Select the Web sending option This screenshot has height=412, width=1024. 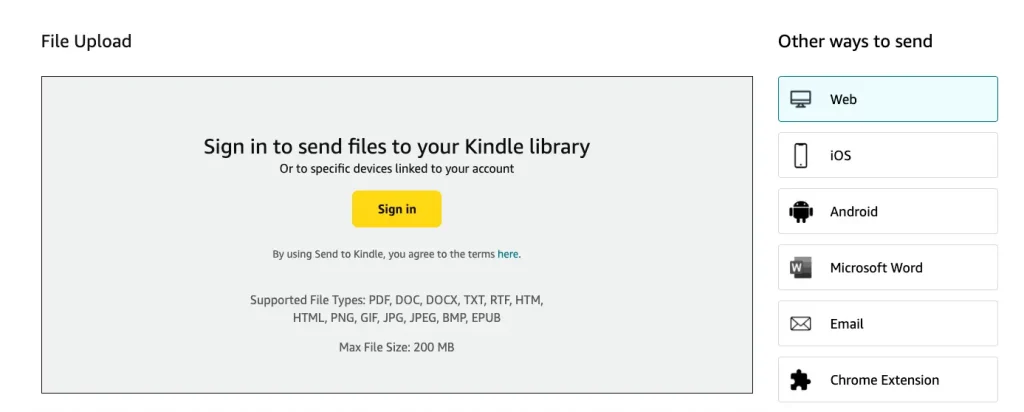pos(888,99)
